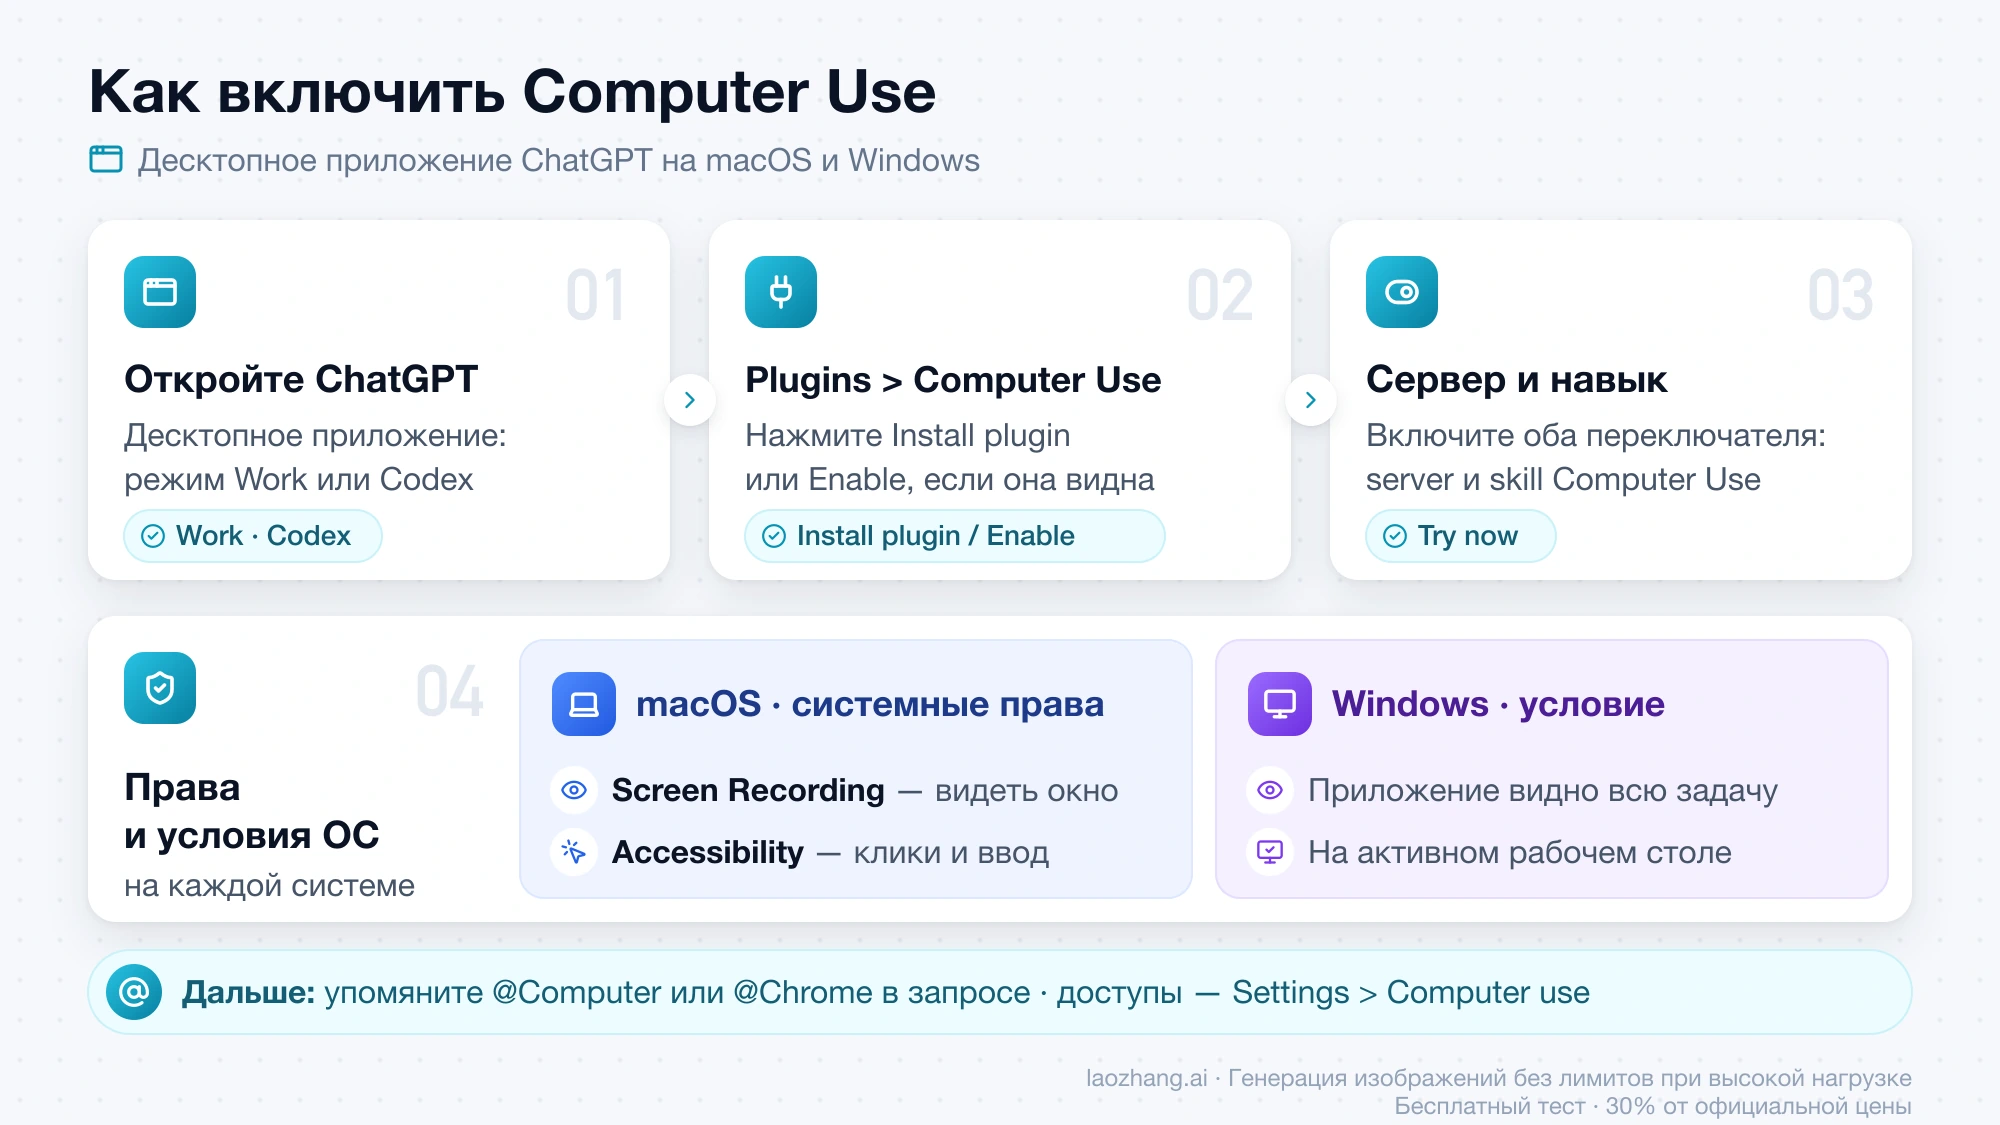Image resolution: width=2000 pixels, height=1125 pixels.
Task: Click chevron arrow between cards 01 and 02
Action: click(x=690, y=400)
